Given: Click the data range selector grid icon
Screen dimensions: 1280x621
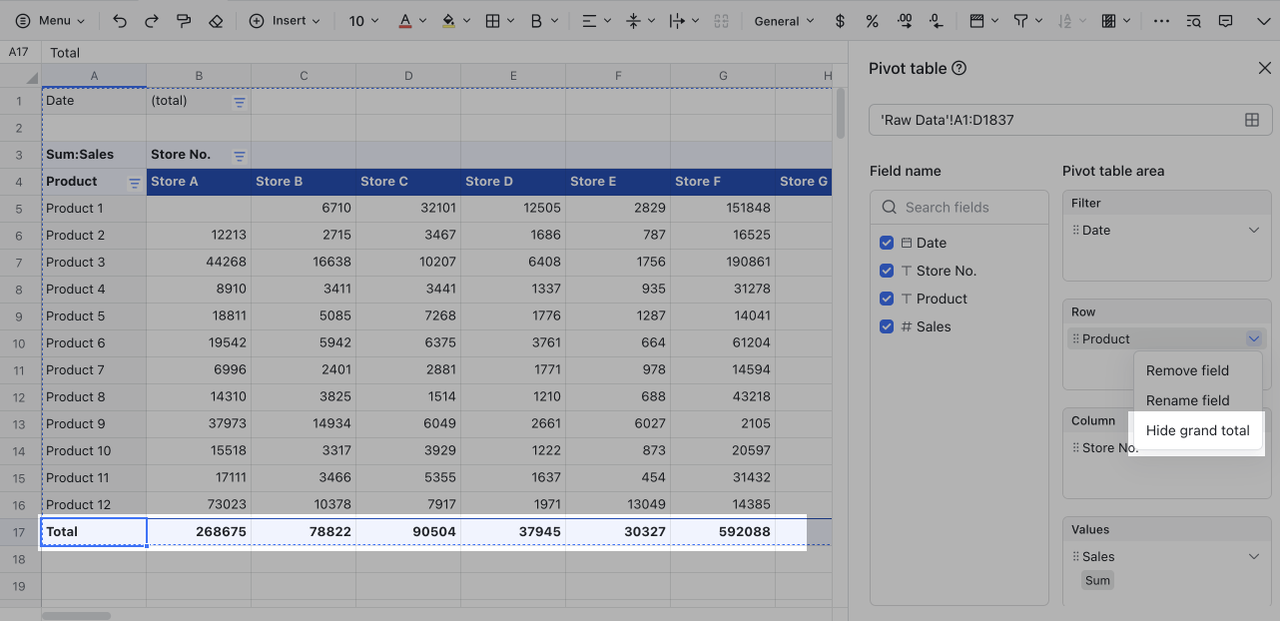Looking at the screenshot, I should (1251, 120).
